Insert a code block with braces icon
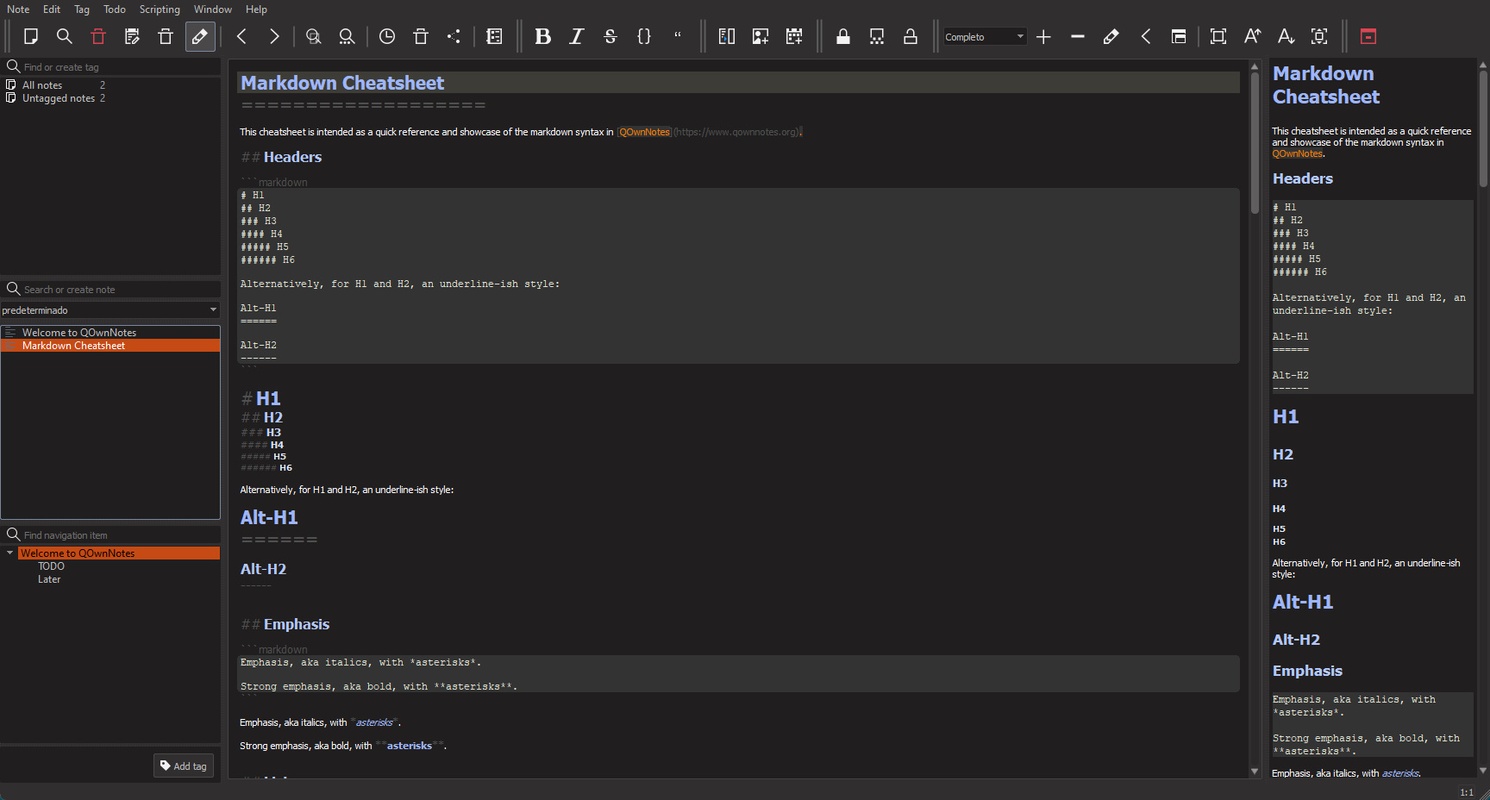 [x=644, y=37]
